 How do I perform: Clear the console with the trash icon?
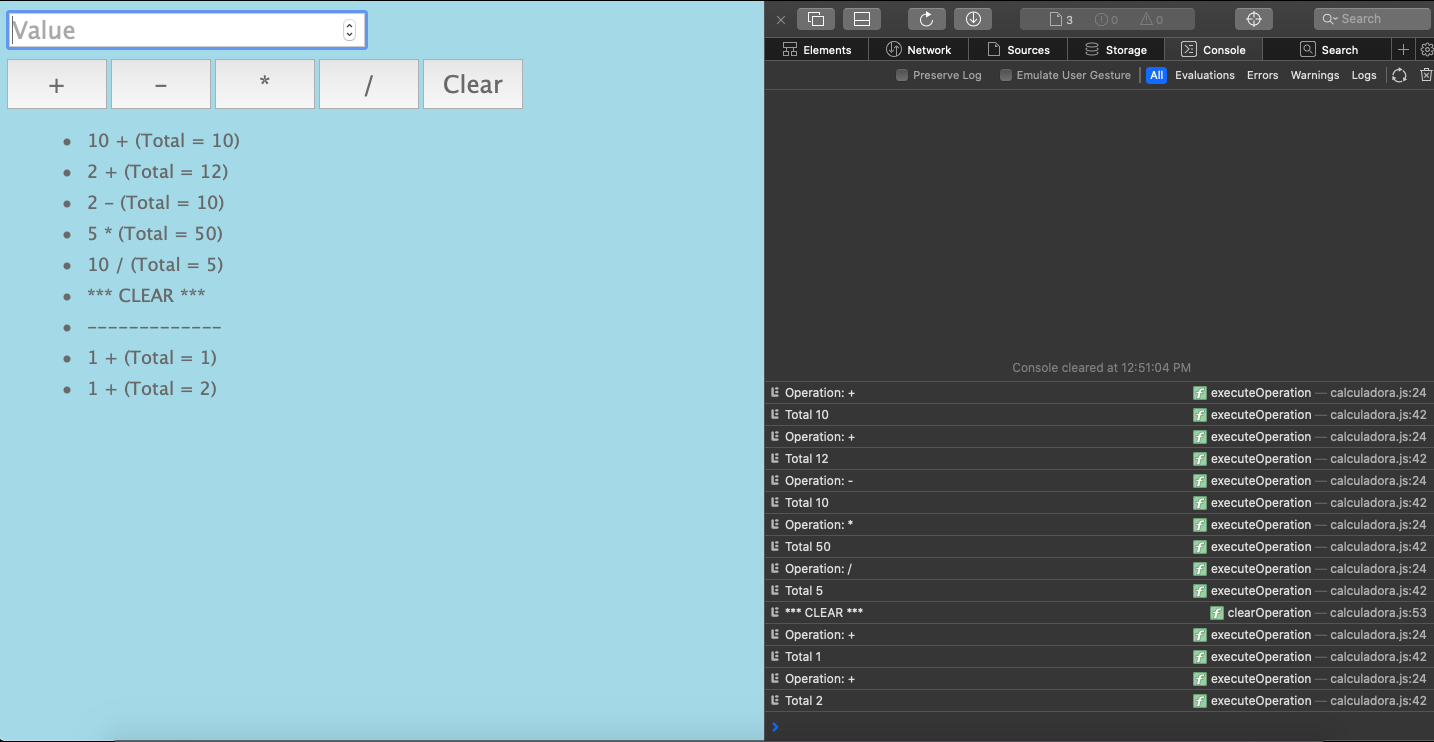click(x=1425, y=74)
